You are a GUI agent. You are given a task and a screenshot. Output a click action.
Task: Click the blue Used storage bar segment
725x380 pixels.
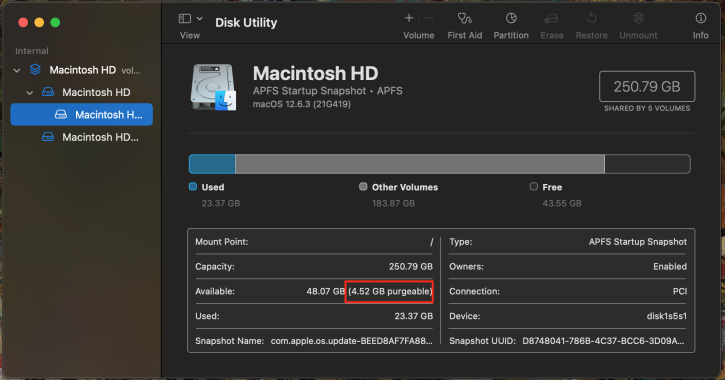pyautogui.click(x=212, y=164)
